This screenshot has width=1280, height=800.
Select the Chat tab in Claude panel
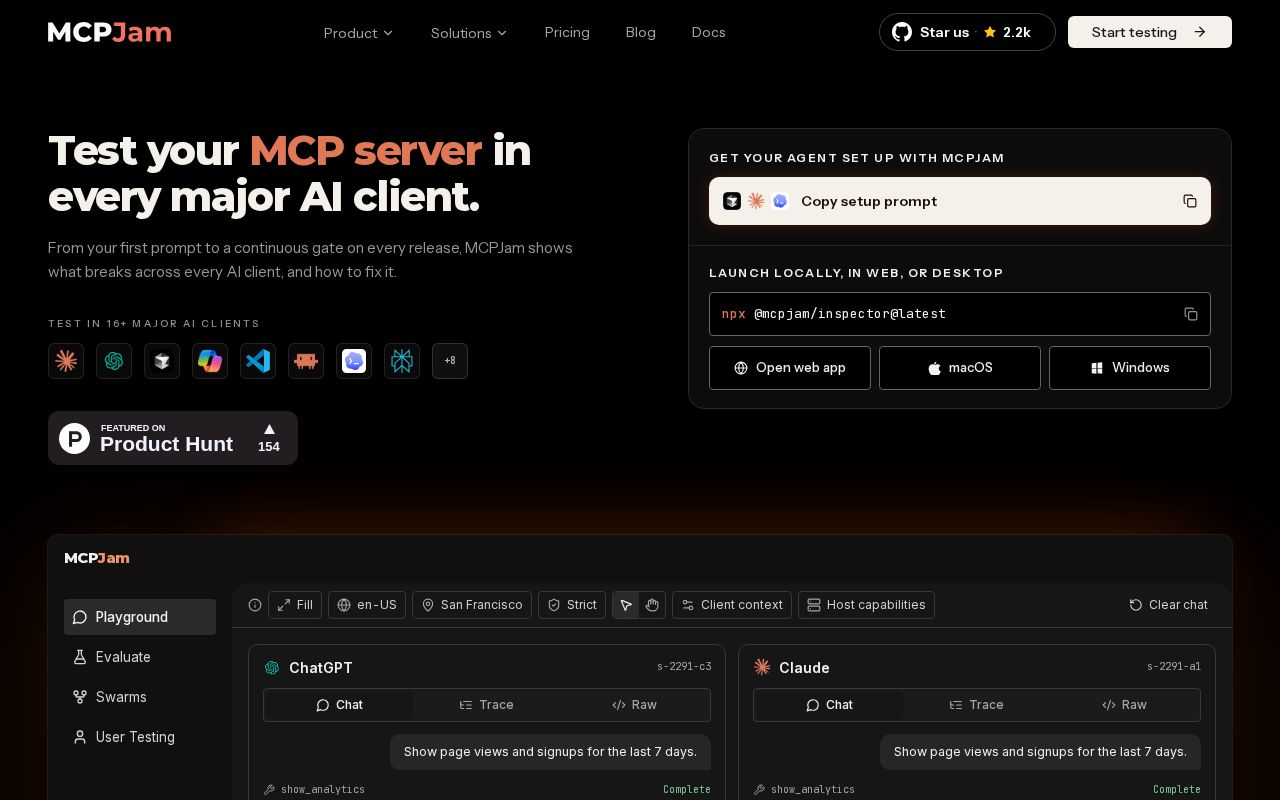tap(829, 705)
